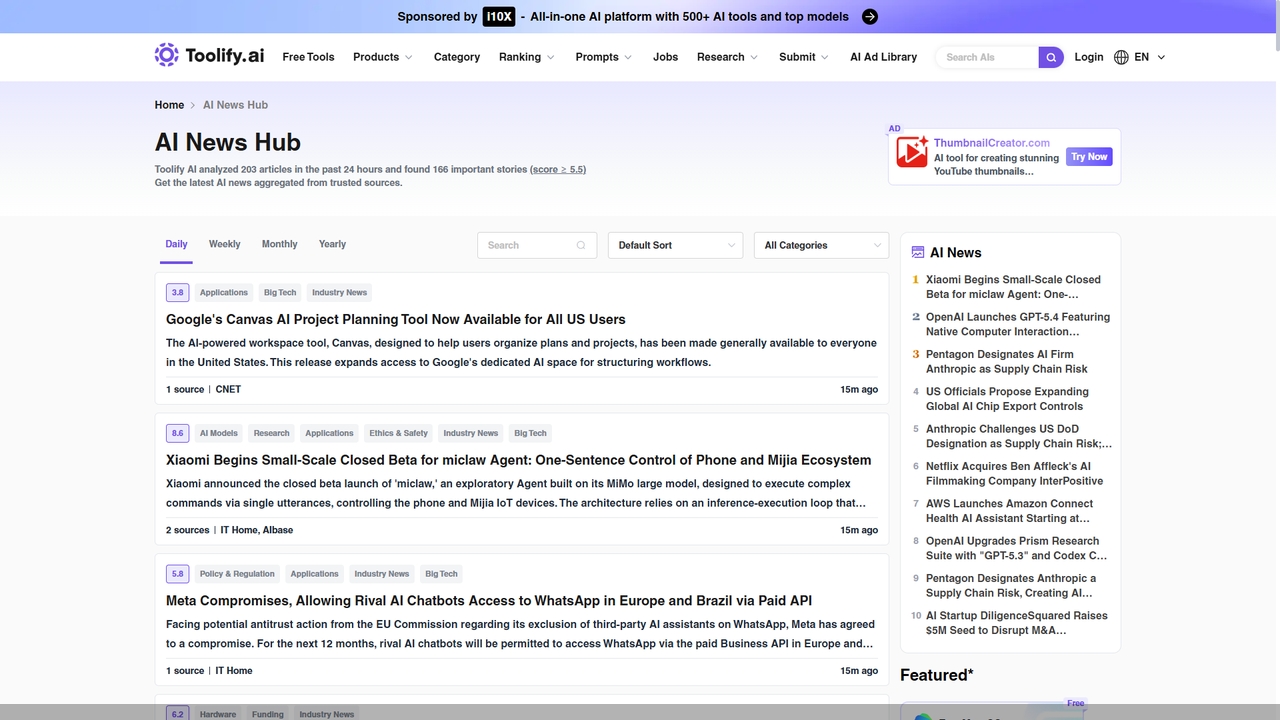Open sidebar news: Anthropic Challenges US DoD Designation
Viewport: 1280px width, 720px height.
1019,436
